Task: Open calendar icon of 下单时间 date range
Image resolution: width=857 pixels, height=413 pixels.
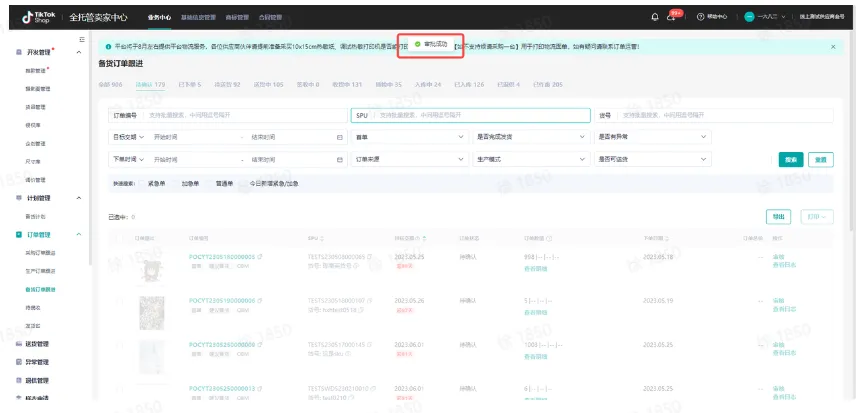Action: point(339,160)
